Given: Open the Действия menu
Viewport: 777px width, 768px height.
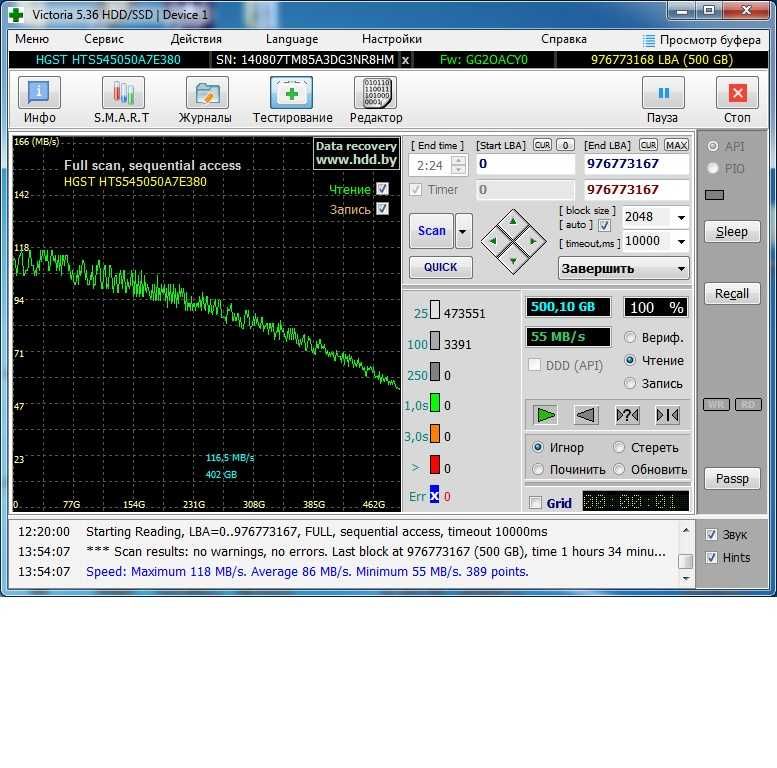Looking at the screenshot, I should [x=196, y=39].
